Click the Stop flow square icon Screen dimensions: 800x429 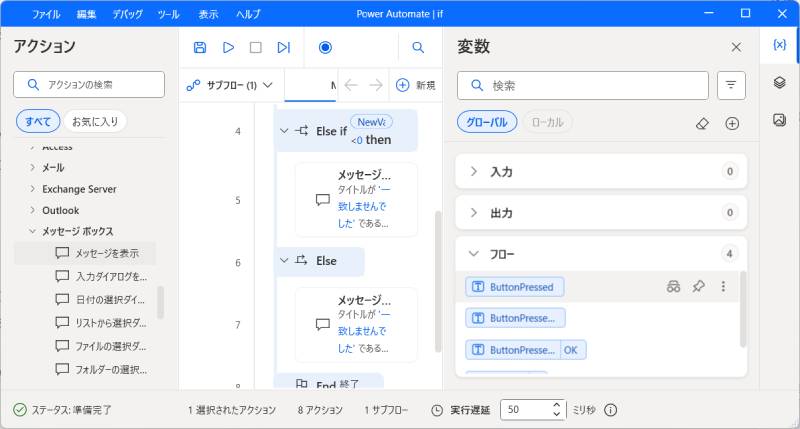click(x=255, y=47)
